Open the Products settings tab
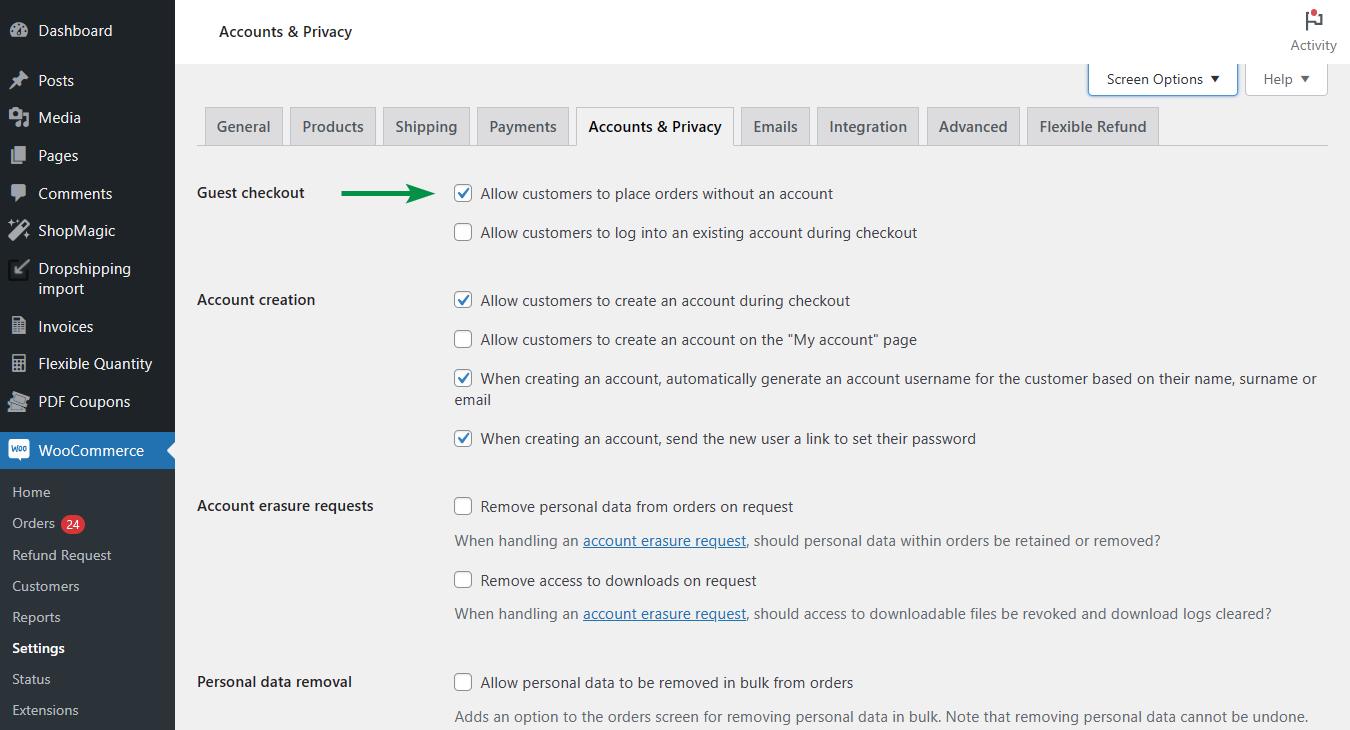The height and width of the screenshot is (730, 1350). click(333, 127)
